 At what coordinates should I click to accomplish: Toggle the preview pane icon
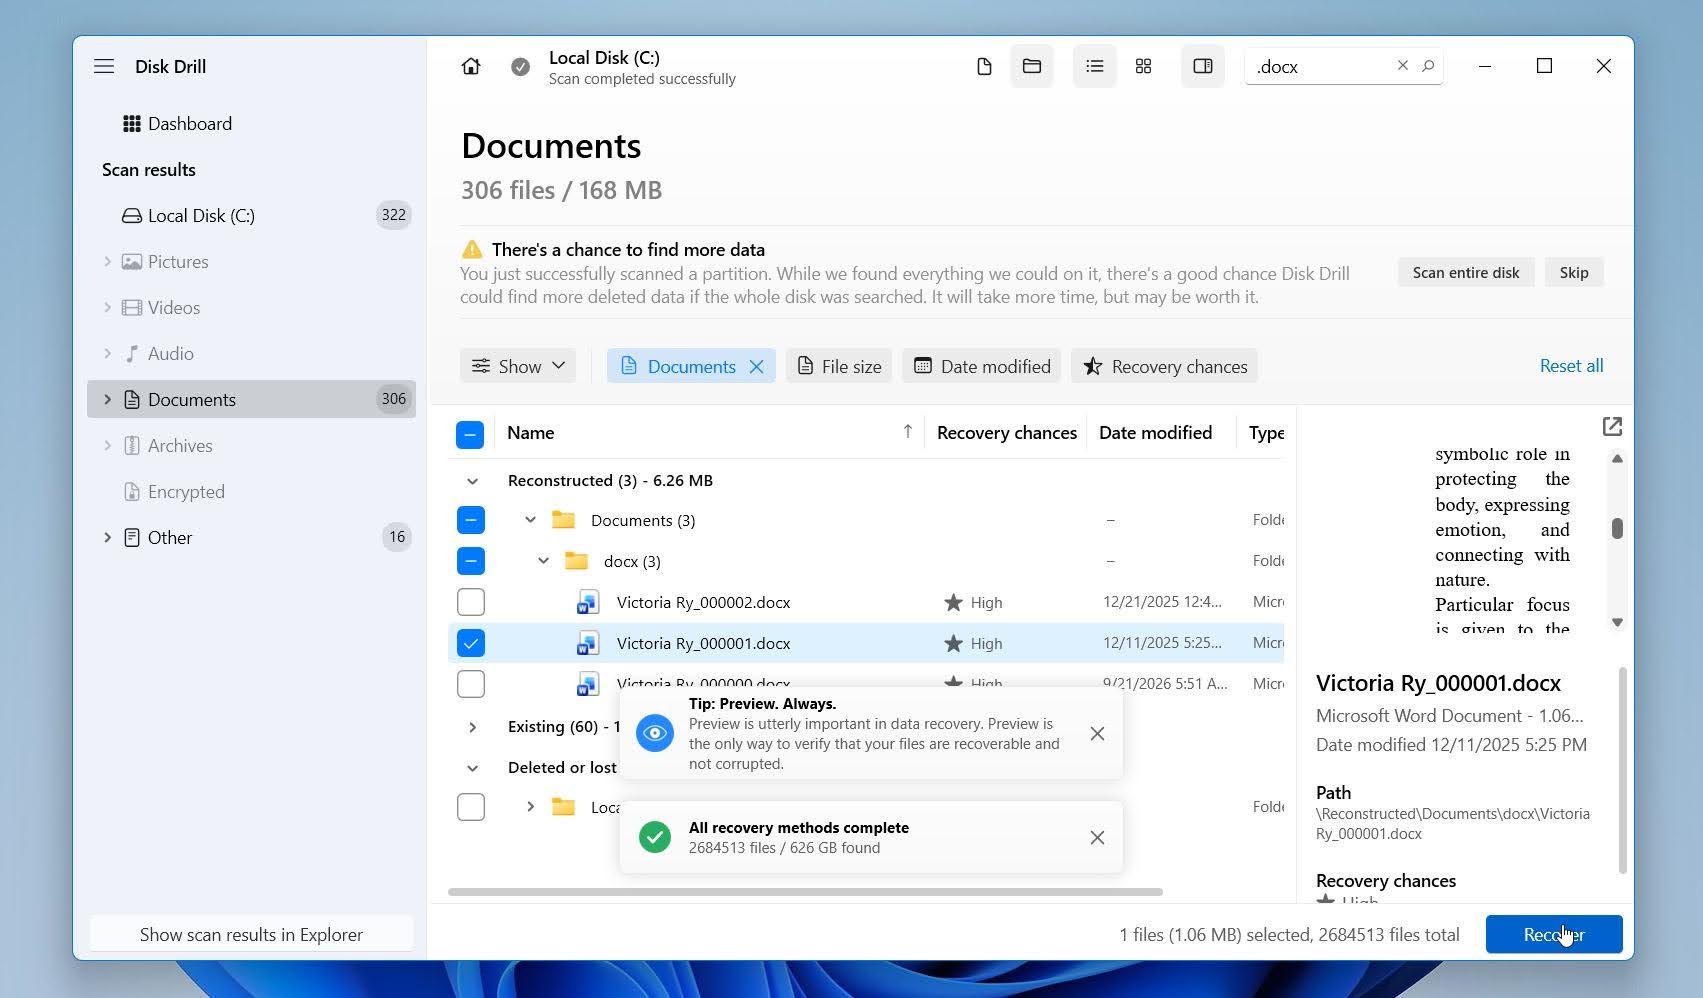tap(1203, 66)
